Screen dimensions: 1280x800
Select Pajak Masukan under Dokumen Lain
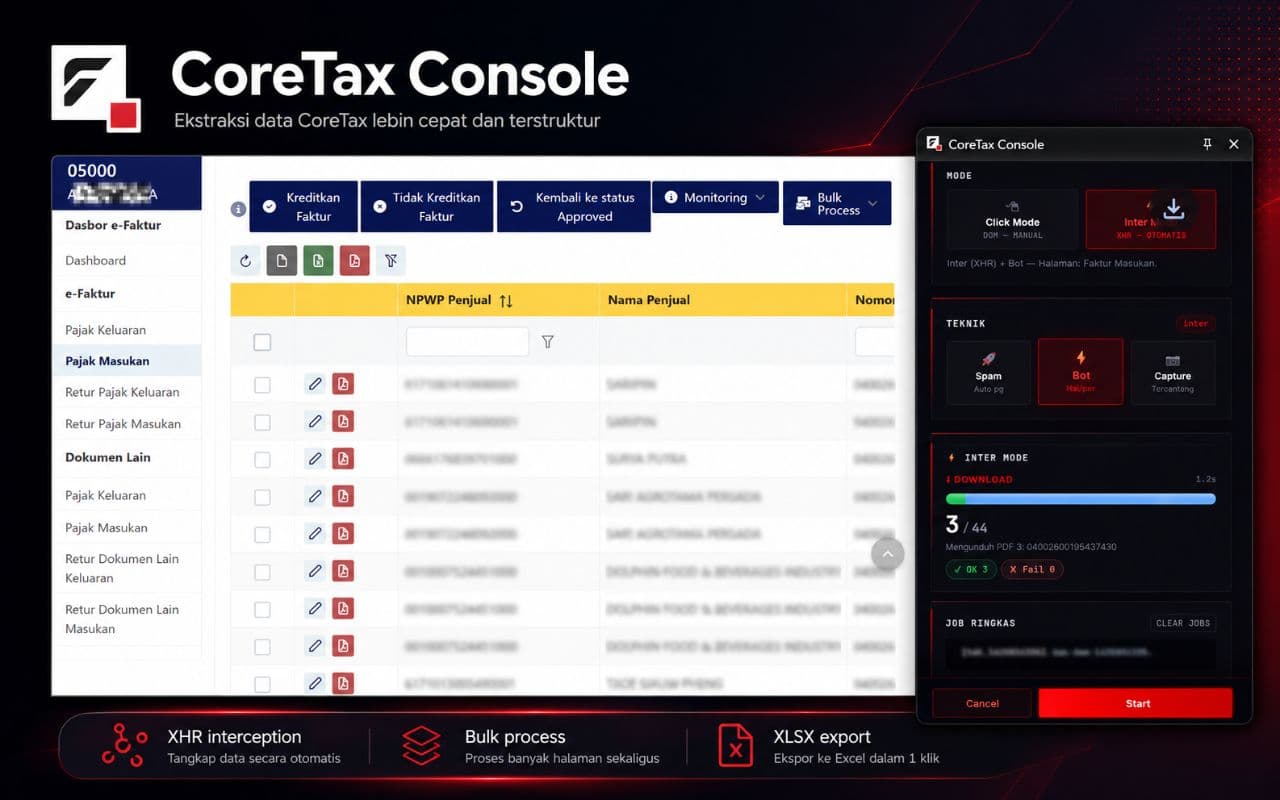point(106,527)
